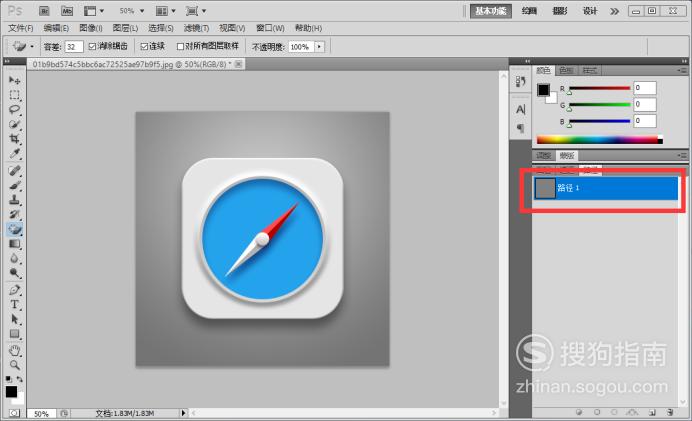Select the Gradient tool

click(x=15, y=244)
